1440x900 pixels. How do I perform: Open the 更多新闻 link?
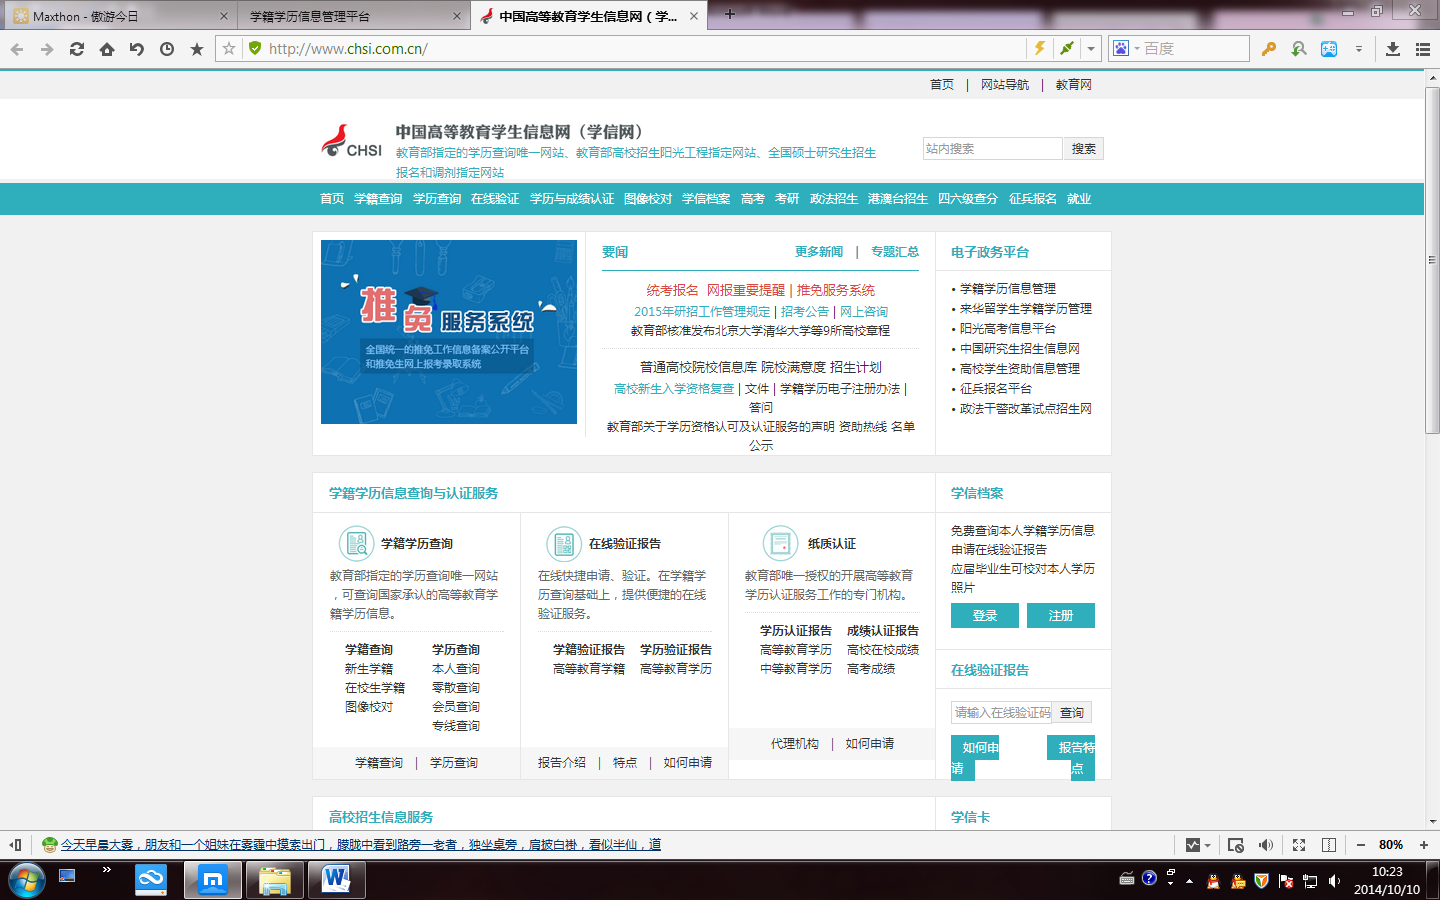click(x=819, y=252)
